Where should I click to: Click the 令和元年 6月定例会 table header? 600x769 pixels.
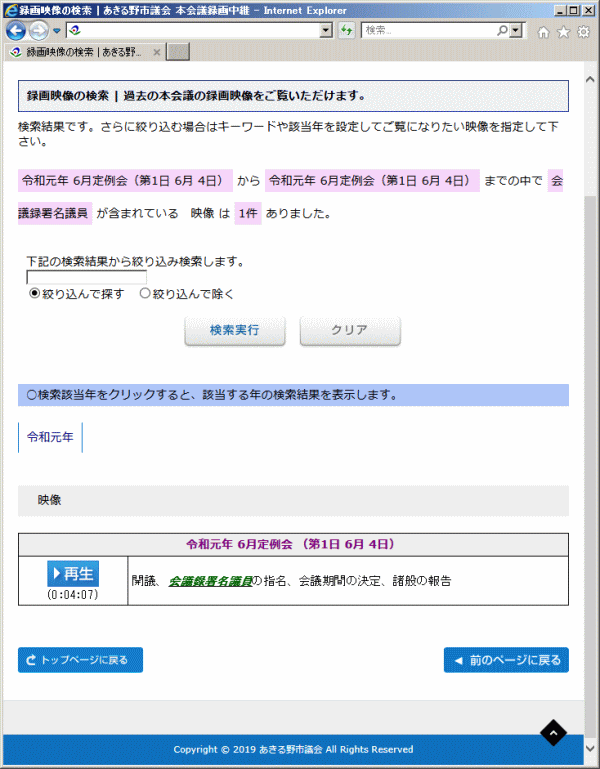293,544
